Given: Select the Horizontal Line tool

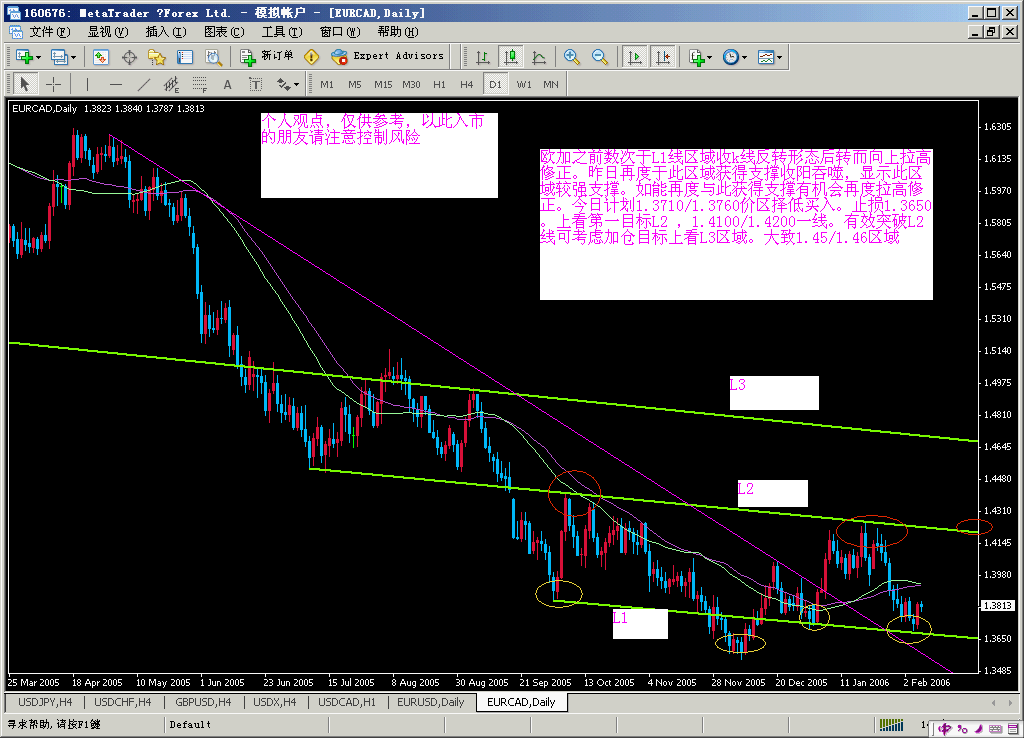Looking at the screenshot, I should 114,84.
